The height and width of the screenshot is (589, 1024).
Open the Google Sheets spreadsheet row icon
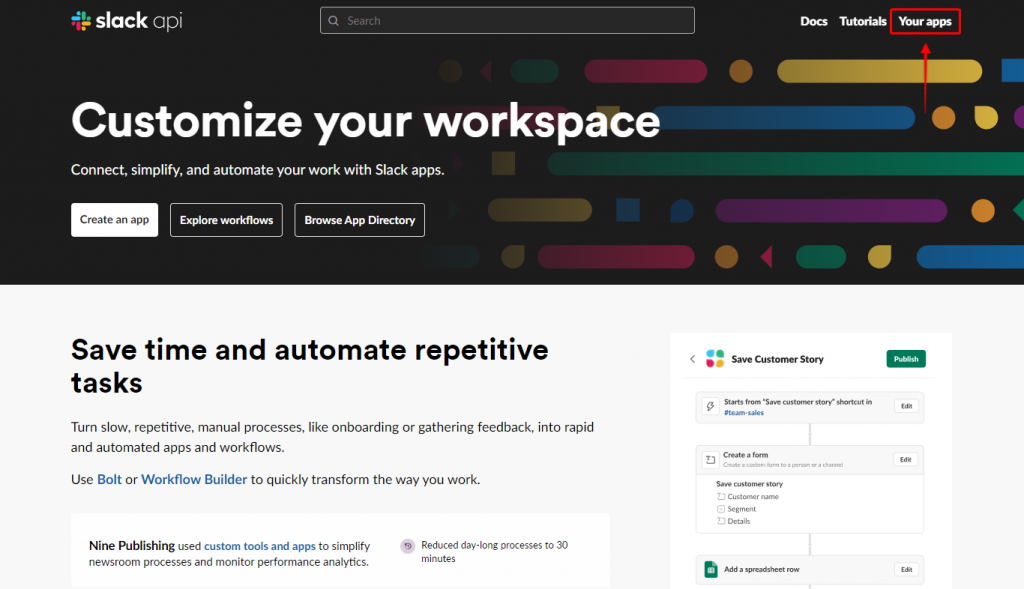coord(713,569)
